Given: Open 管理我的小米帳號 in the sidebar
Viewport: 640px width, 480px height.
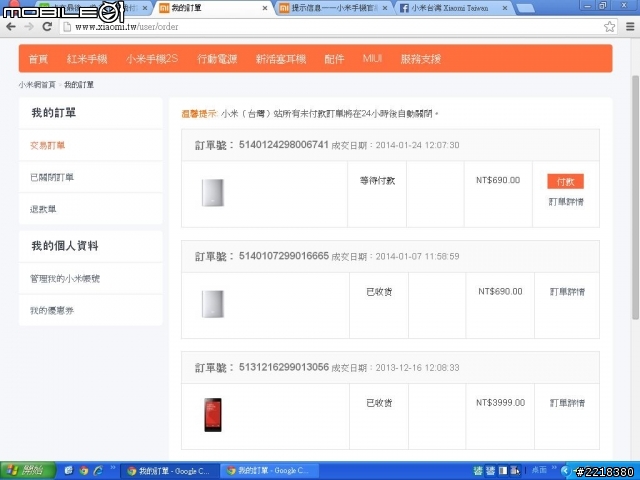Looking at the screenshot, I should coord(65,278).
